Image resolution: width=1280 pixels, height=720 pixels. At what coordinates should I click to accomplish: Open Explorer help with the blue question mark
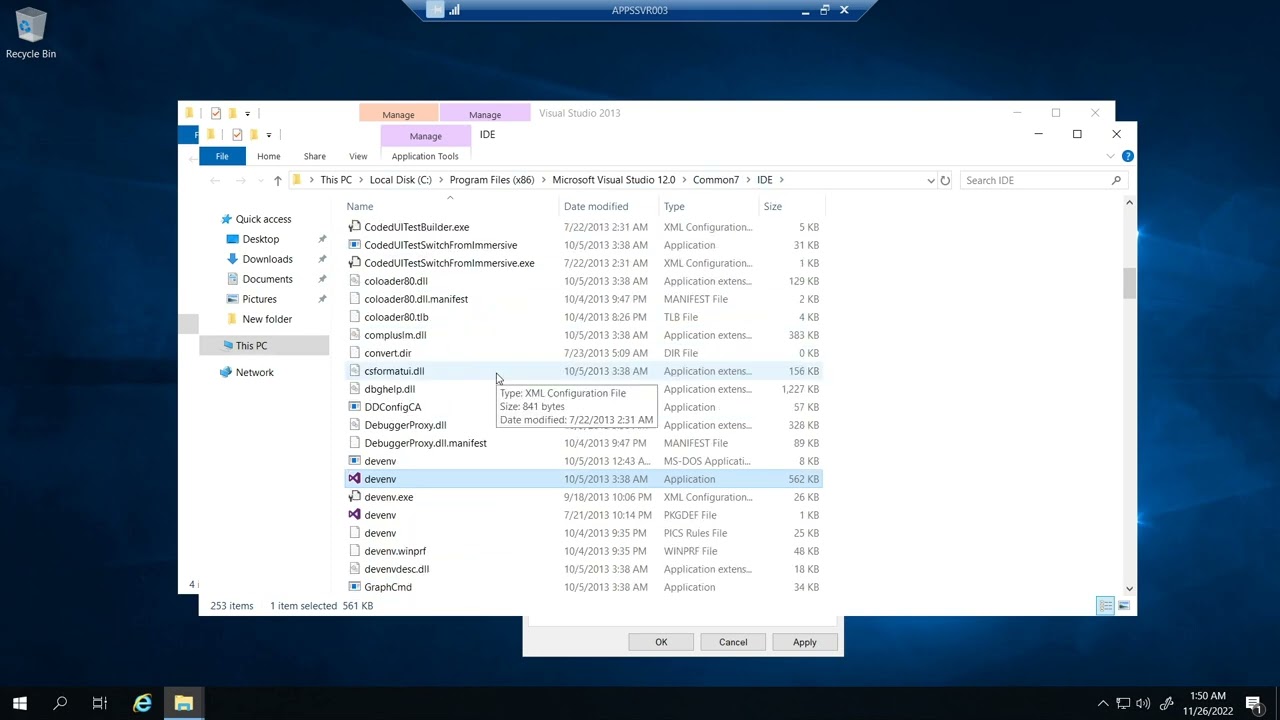click(x=1127, y=156)
